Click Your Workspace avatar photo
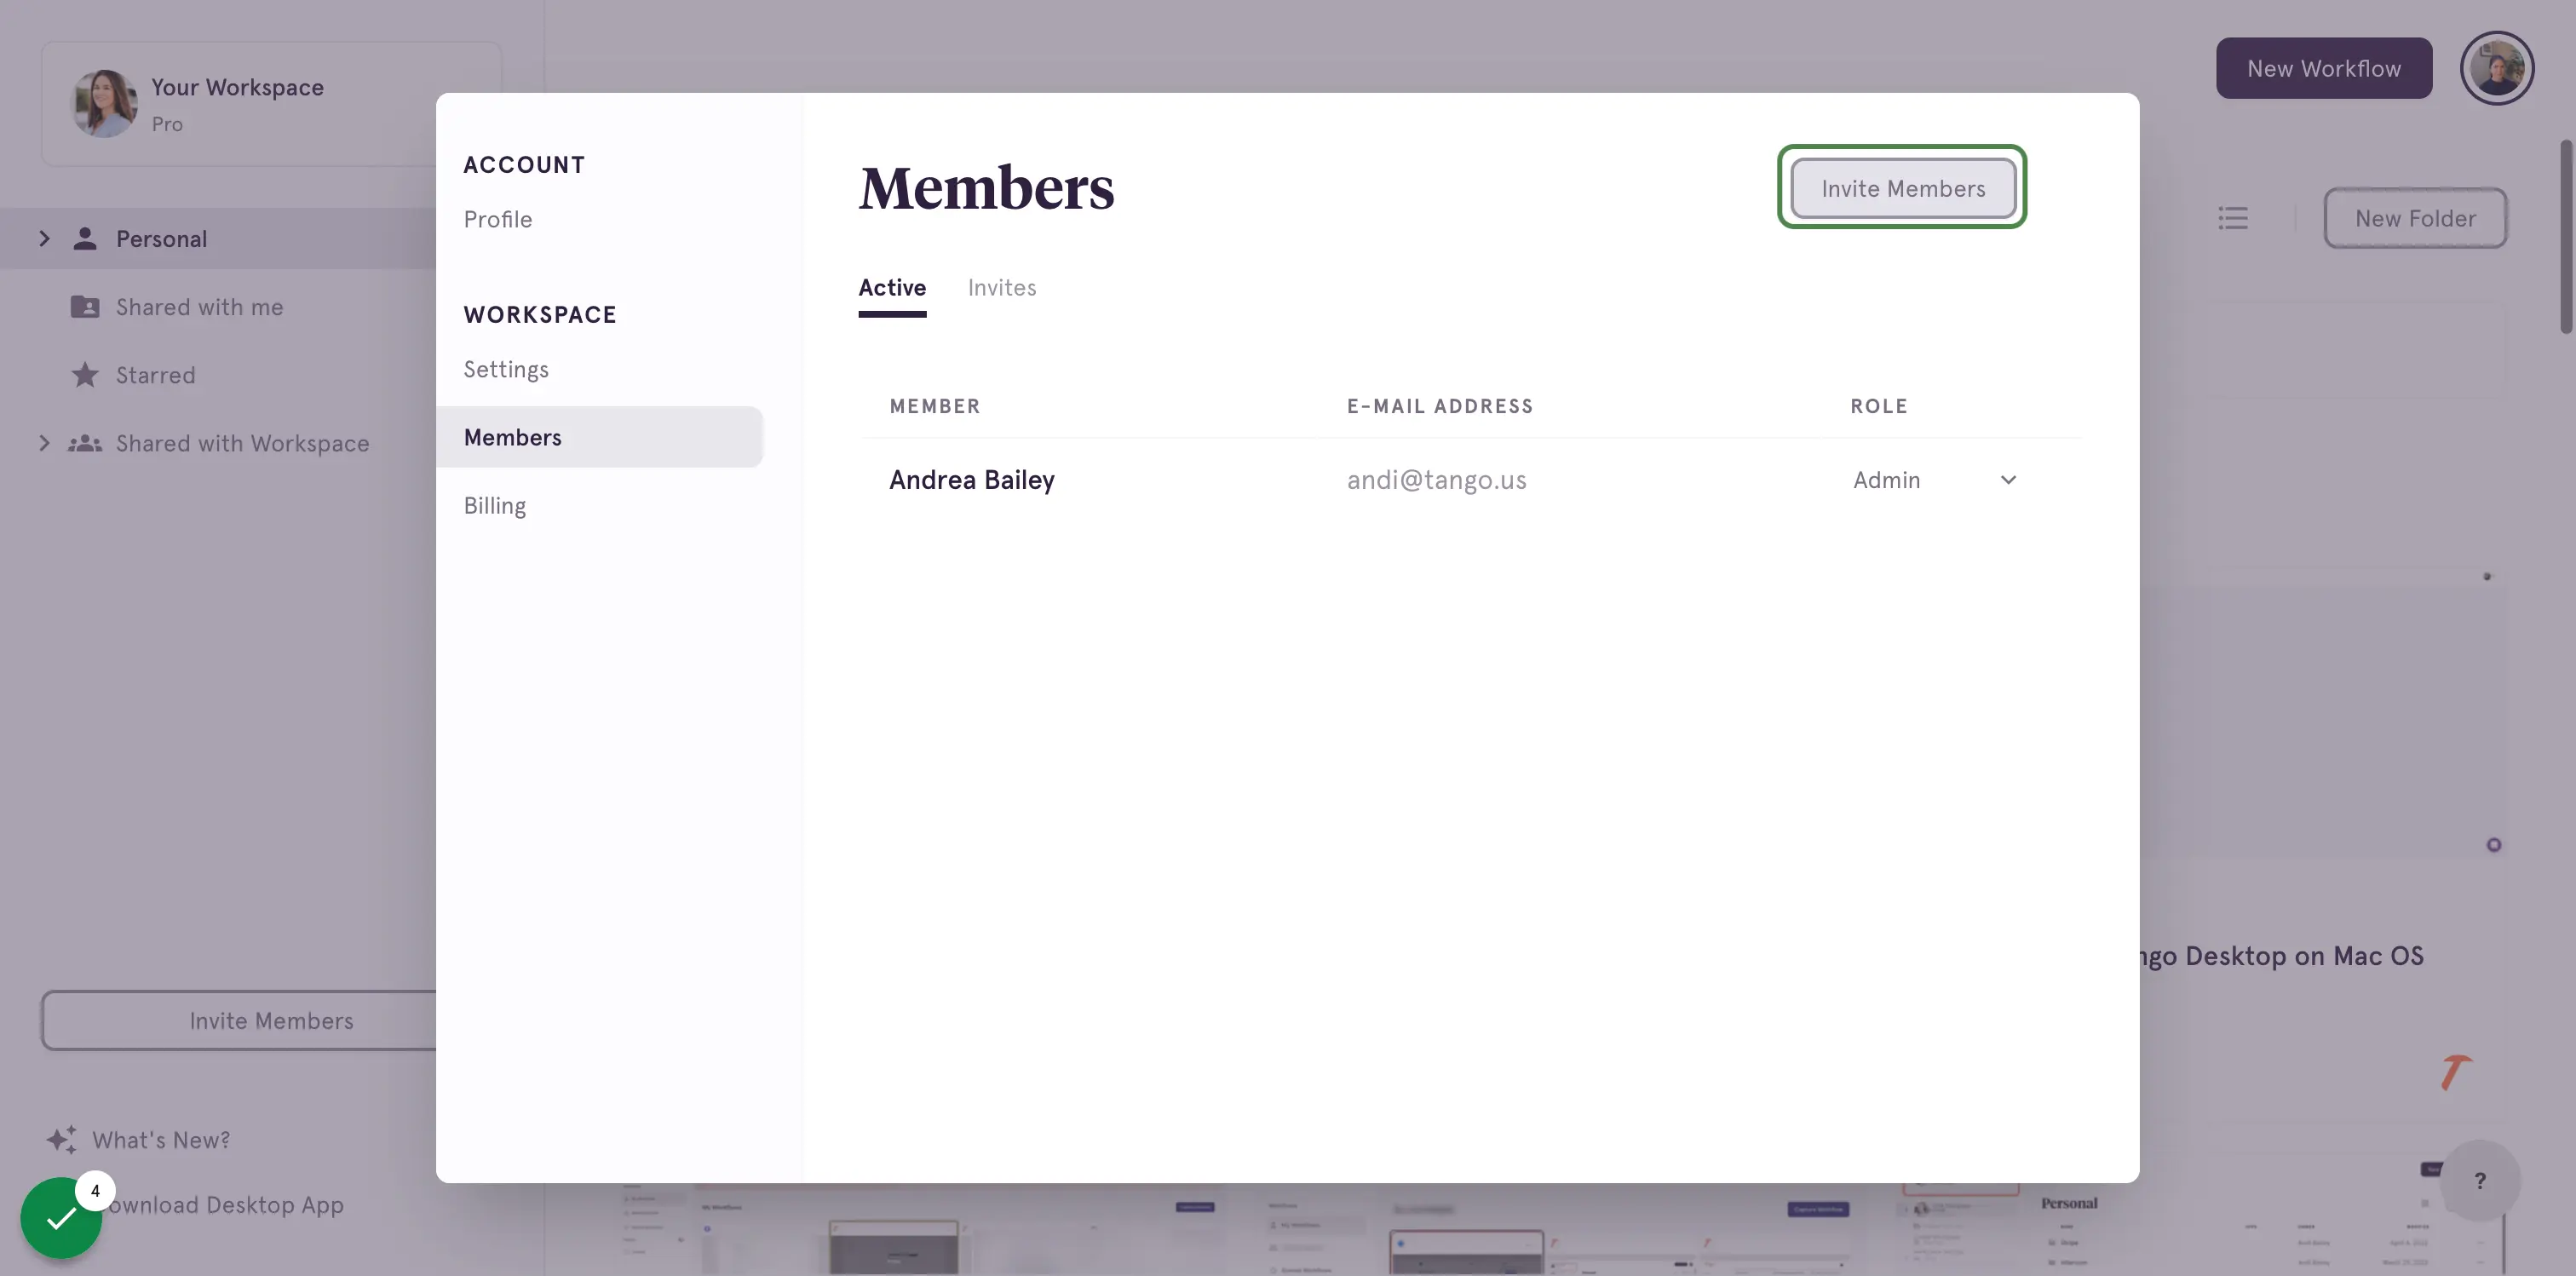The image size is (2576, 1276). point(104,103)
